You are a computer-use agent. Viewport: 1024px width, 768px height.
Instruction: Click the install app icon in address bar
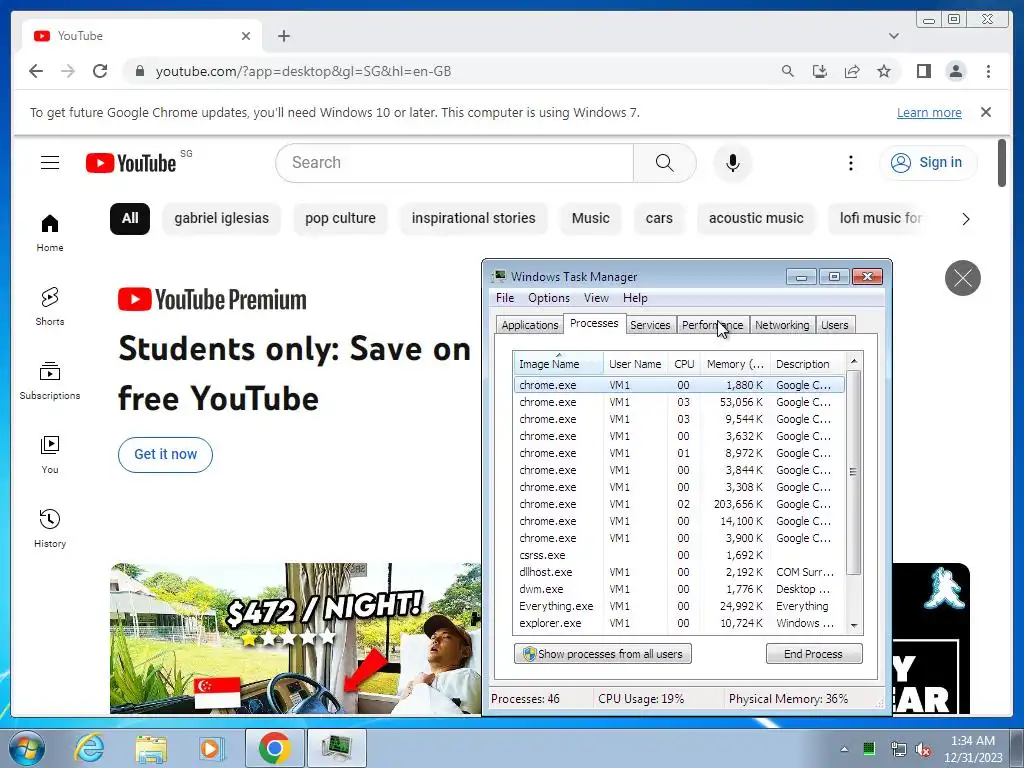point(820,71)
